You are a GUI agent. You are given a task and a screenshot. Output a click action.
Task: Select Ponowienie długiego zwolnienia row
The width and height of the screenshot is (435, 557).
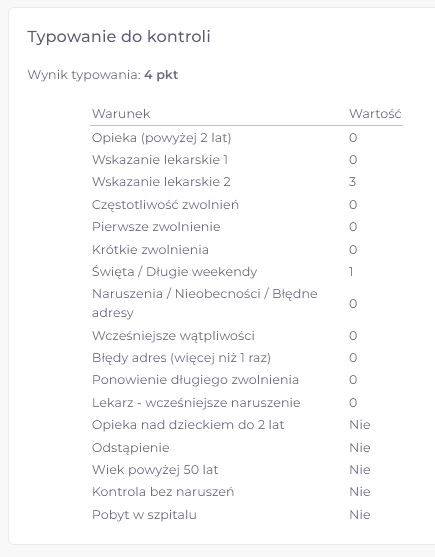pyautogui.click(x=246, y=380)
